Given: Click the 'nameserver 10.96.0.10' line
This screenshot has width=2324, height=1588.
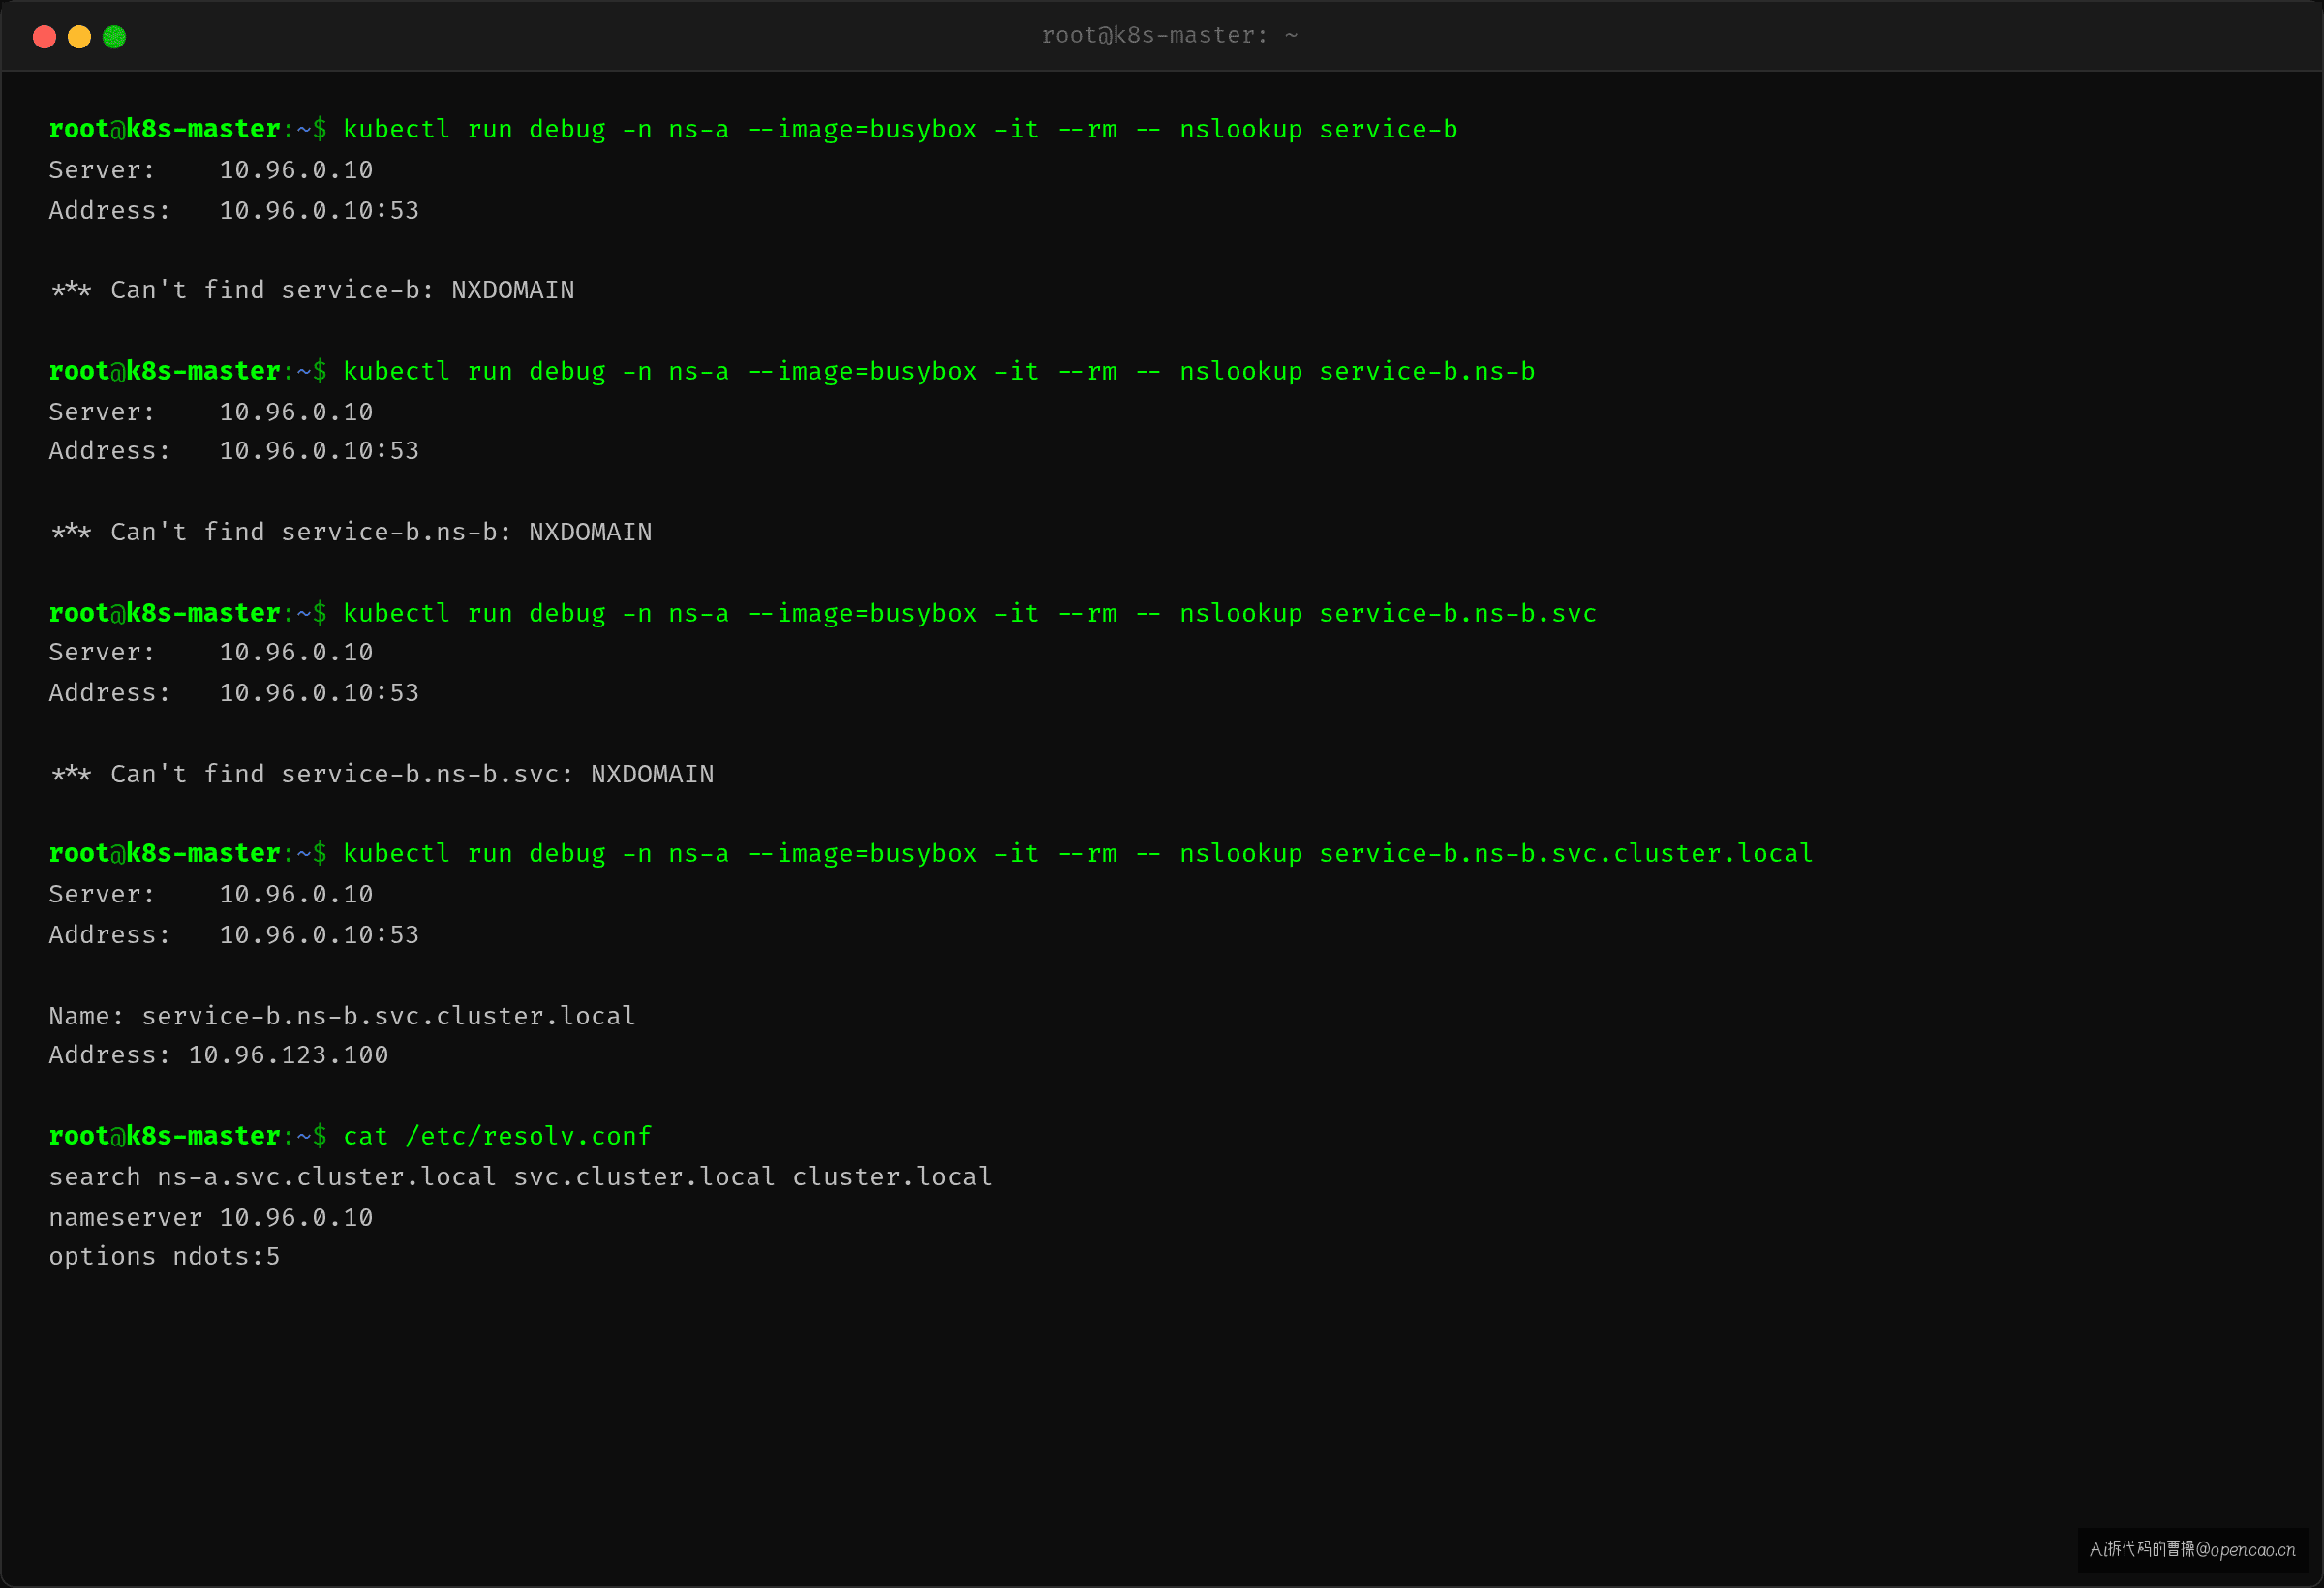Looking at the screenshot, I should click(x=211, y=1218).
